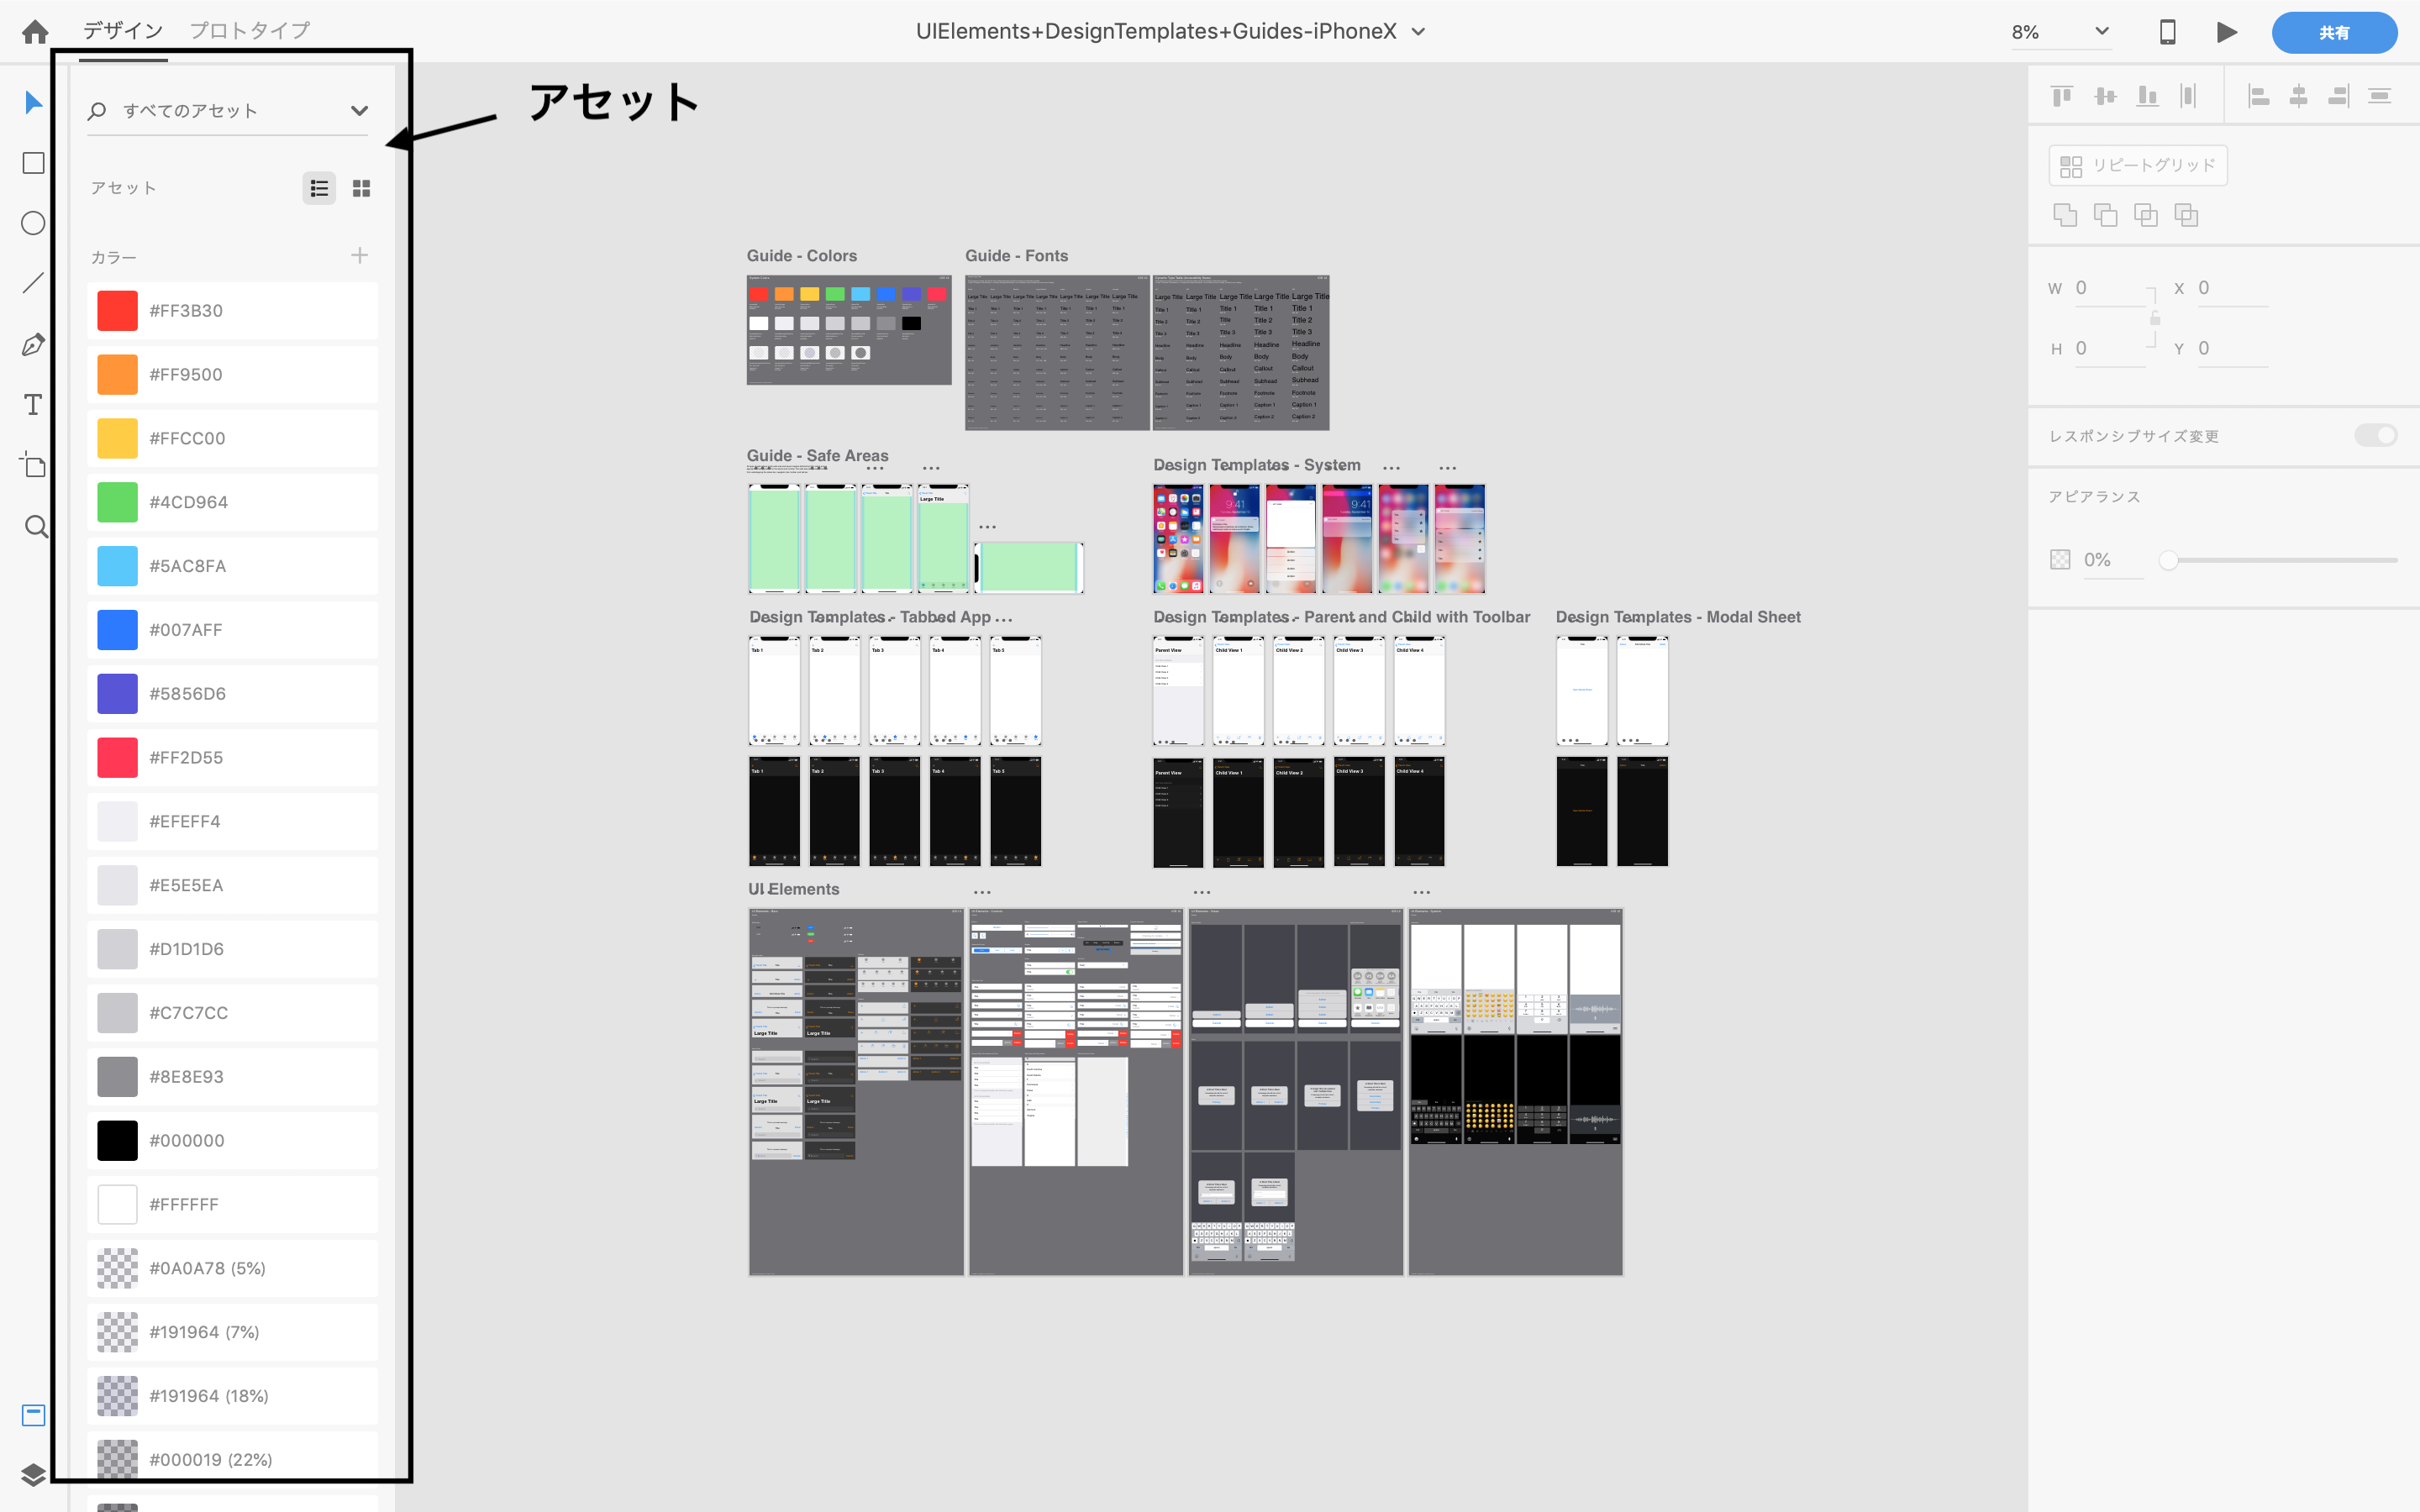Select the Ellipse tool
Viewport: 2420px width, 1512px height.
tap(33, 223)
